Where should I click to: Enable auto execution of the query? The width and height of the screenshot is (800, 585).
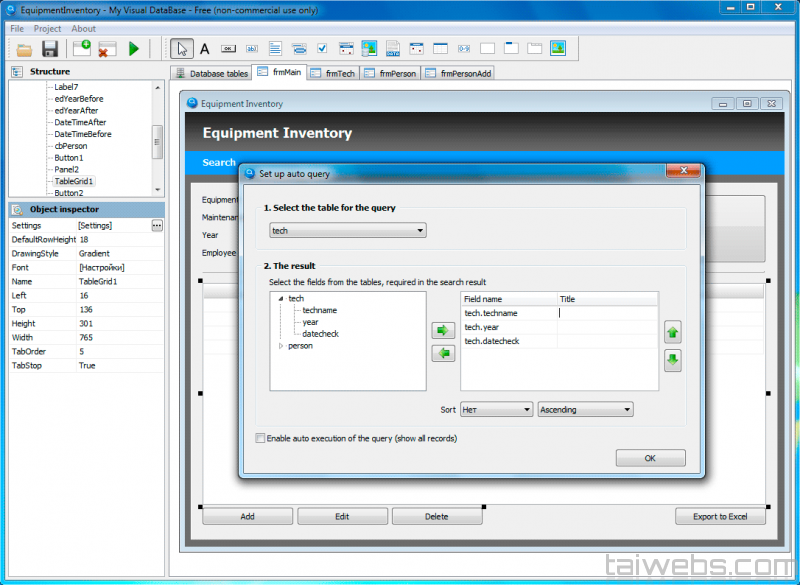tap(261, 438)
